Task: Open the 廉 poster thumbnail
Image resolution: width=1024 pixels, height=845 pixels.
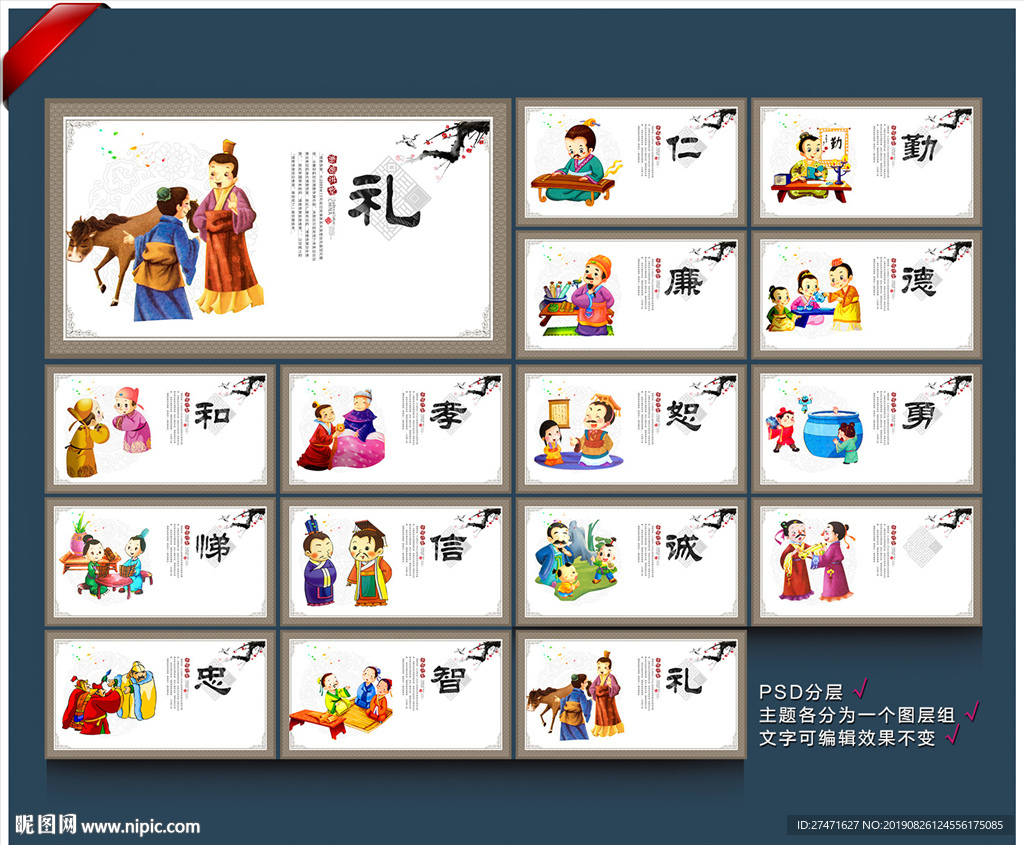Action: [x=631, y=295]
